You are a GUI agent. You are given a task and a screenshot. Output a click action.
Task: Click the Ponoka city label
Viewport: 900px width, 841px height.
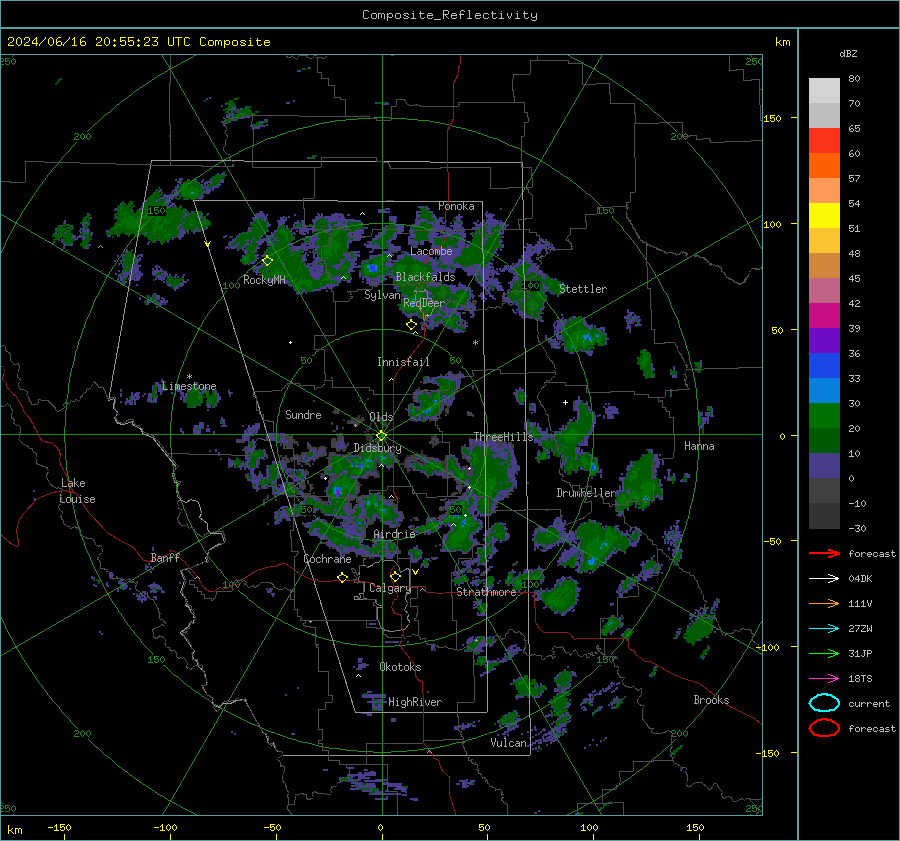pos(456,206)
